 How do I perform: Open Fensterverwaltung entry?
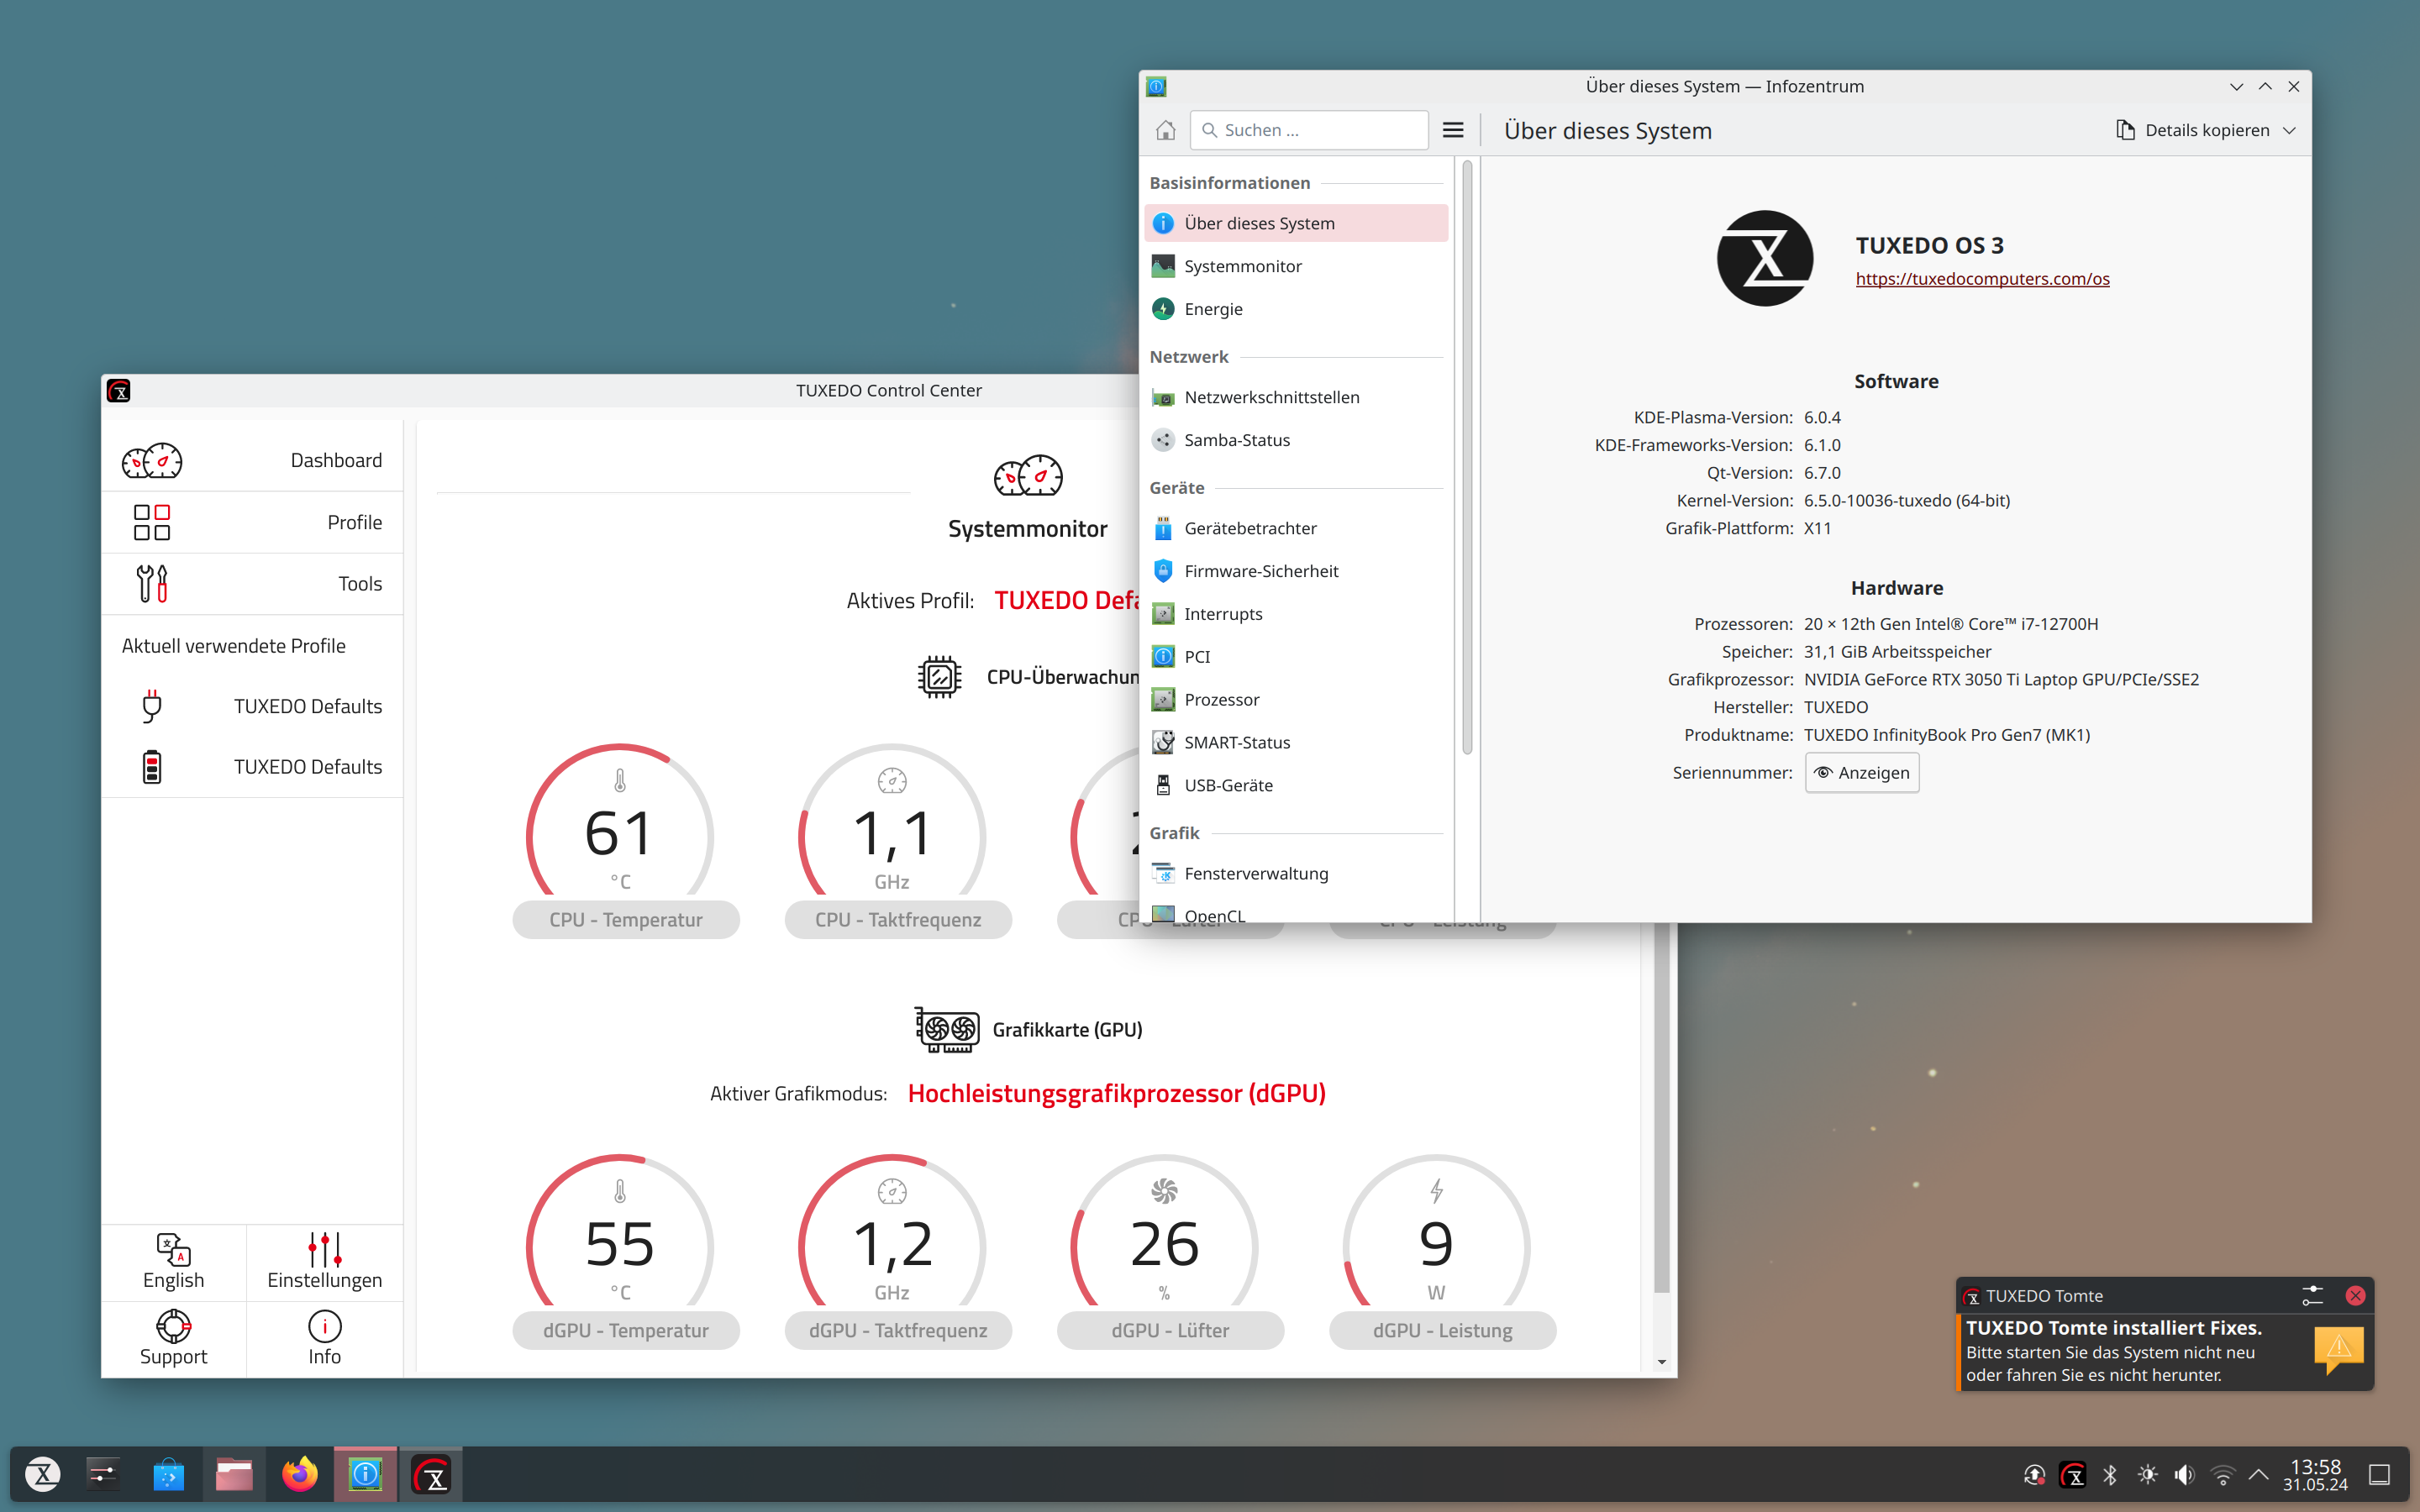pyautogui.click(x=1296, y=874)
